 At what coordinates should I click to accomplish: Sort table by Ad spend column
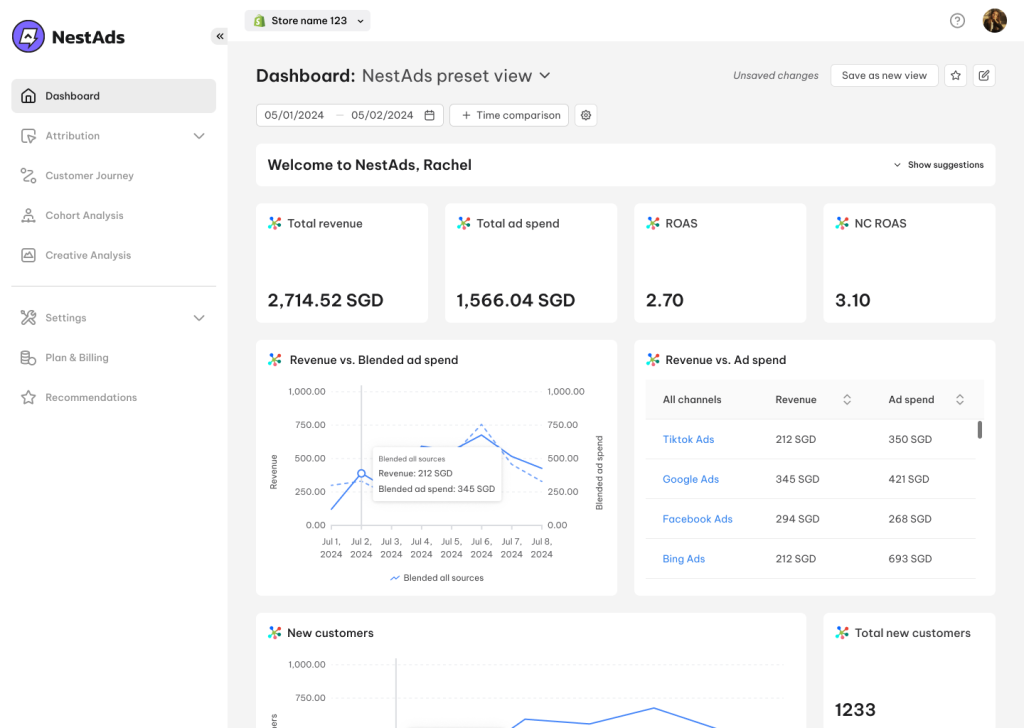pos(960,400)
